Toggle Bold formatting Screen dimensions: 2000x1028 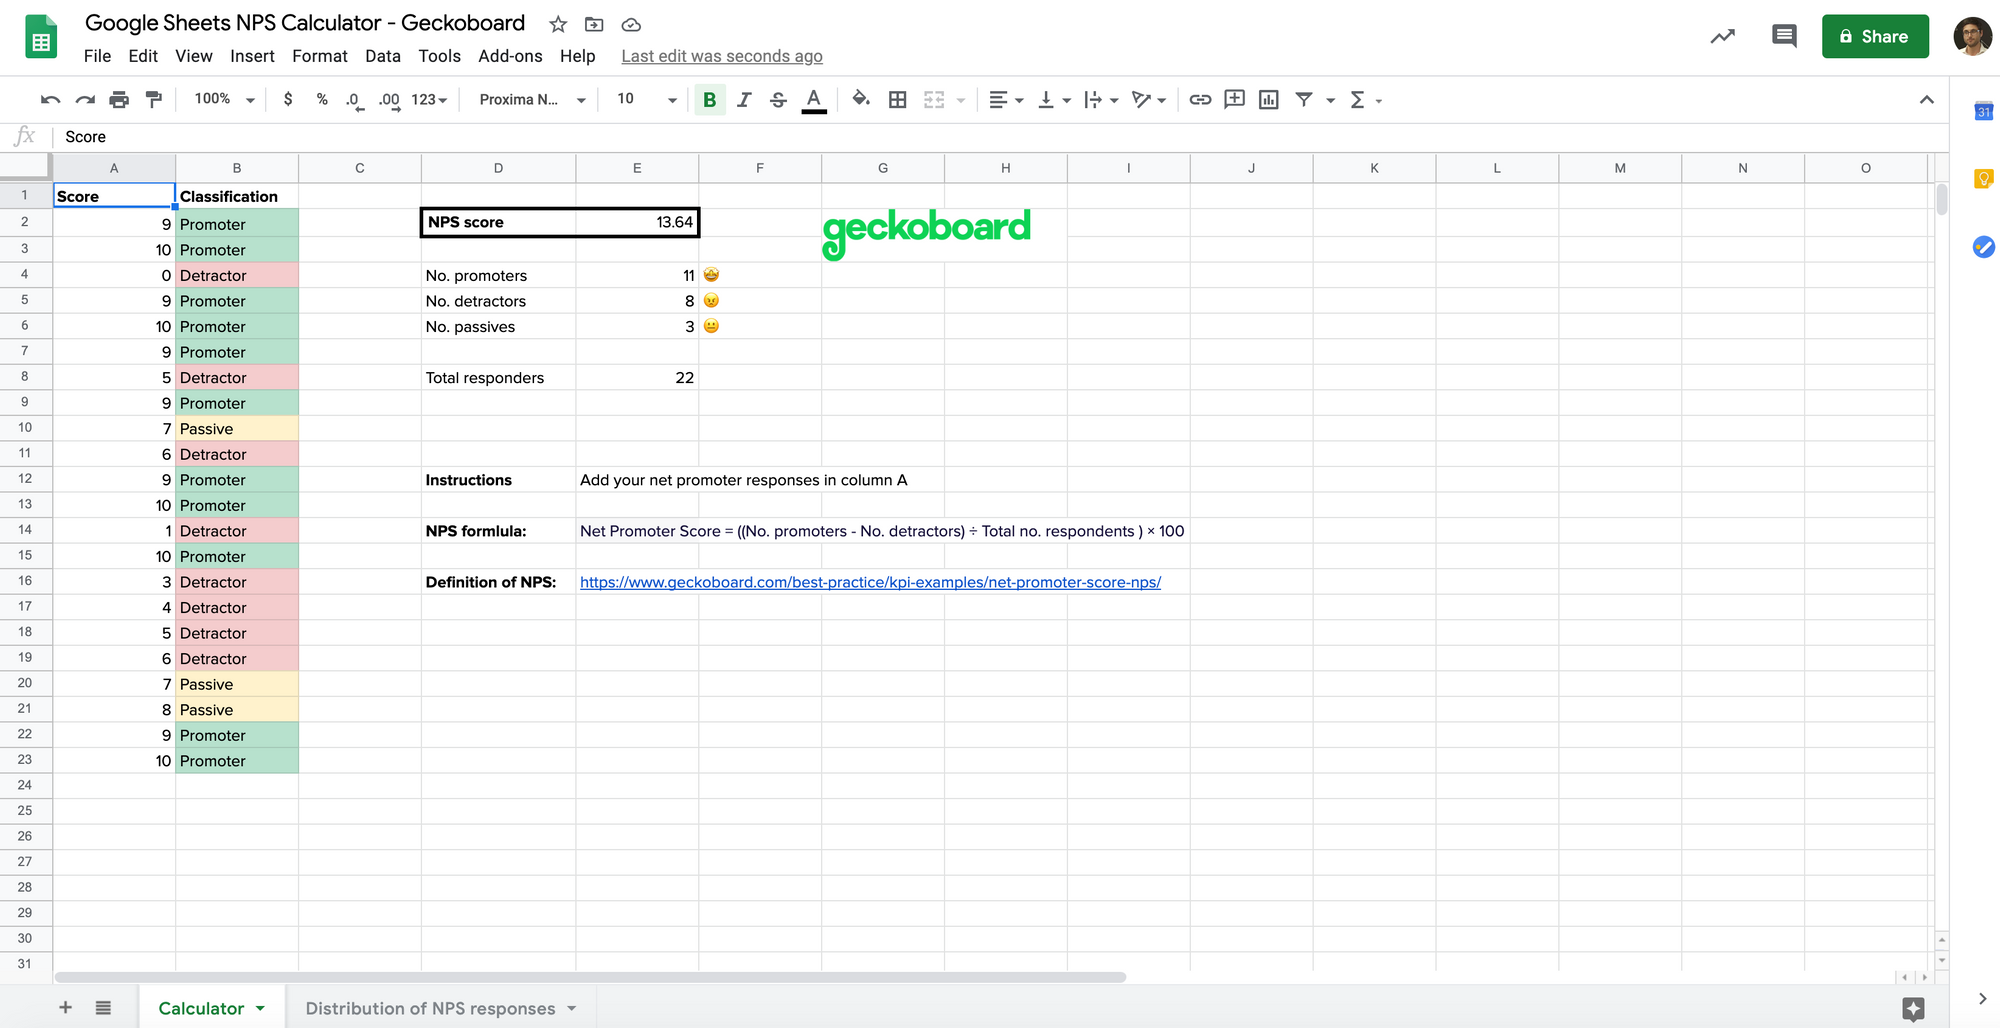(x=710, y=100)
